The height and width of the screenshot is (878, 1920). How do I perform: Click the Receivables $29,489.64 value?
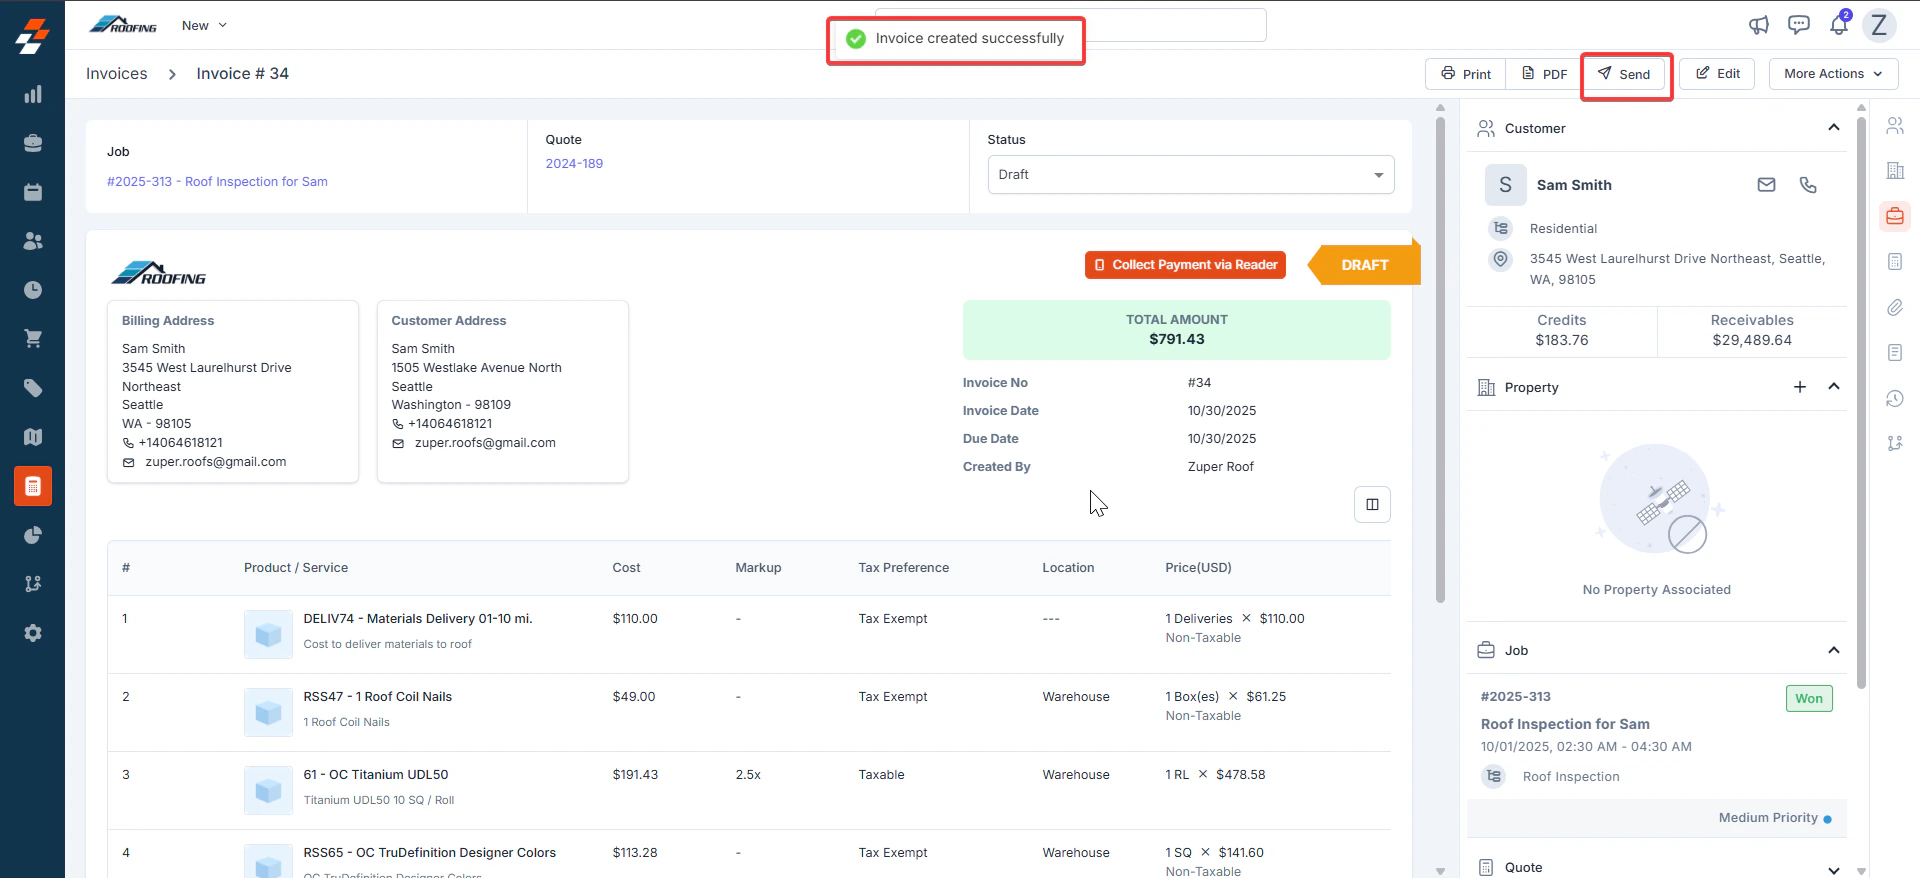coord(1752,340)
